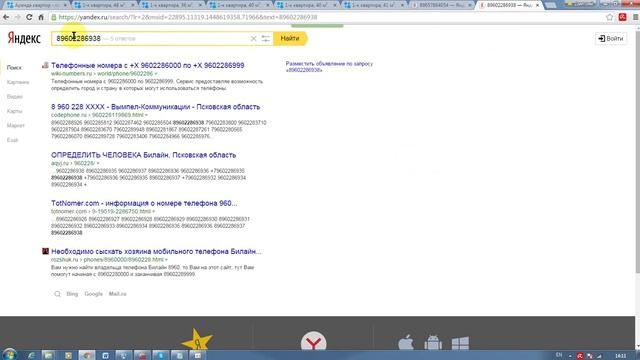Reload the page with refresh icon
This screenshot has width=640, height=360.
tap(29, 17)
